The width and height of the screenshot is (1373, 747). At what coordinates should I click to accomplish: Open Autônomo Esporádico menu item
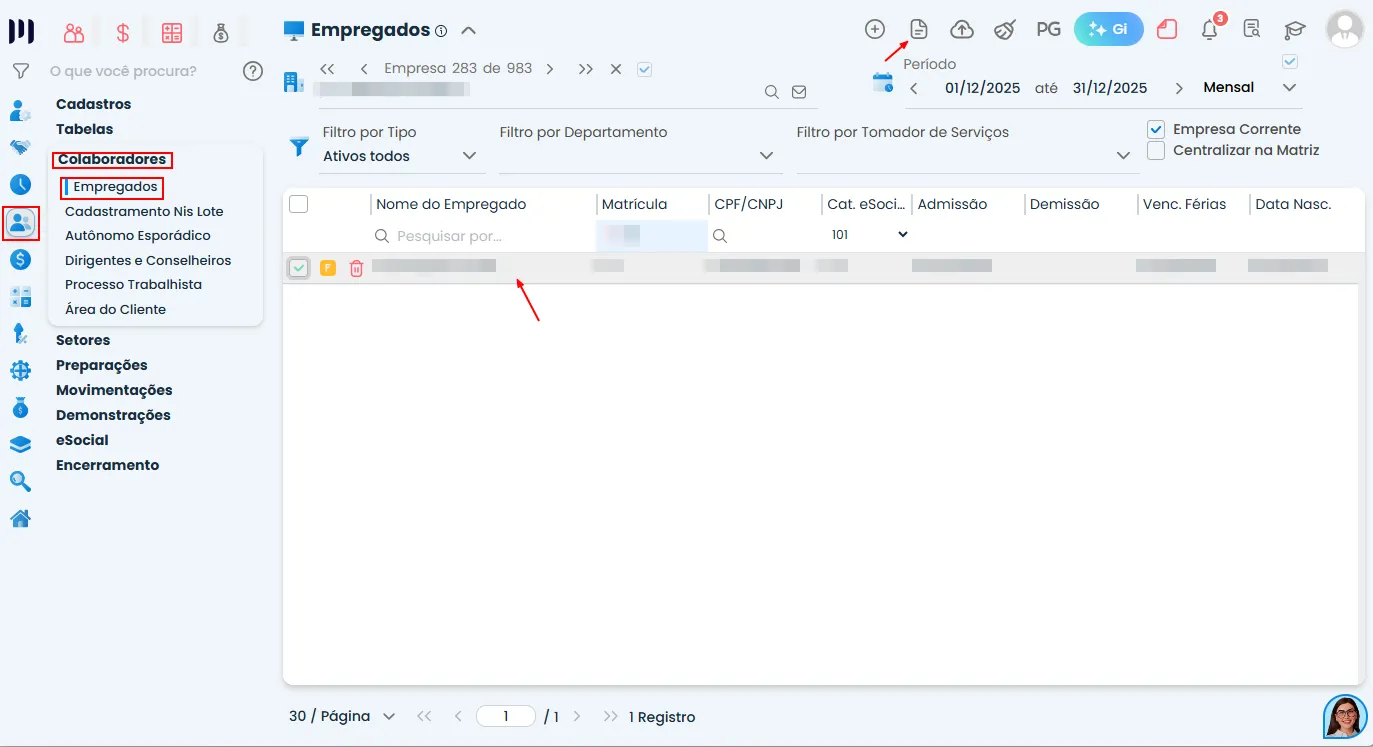coord(138,236)
